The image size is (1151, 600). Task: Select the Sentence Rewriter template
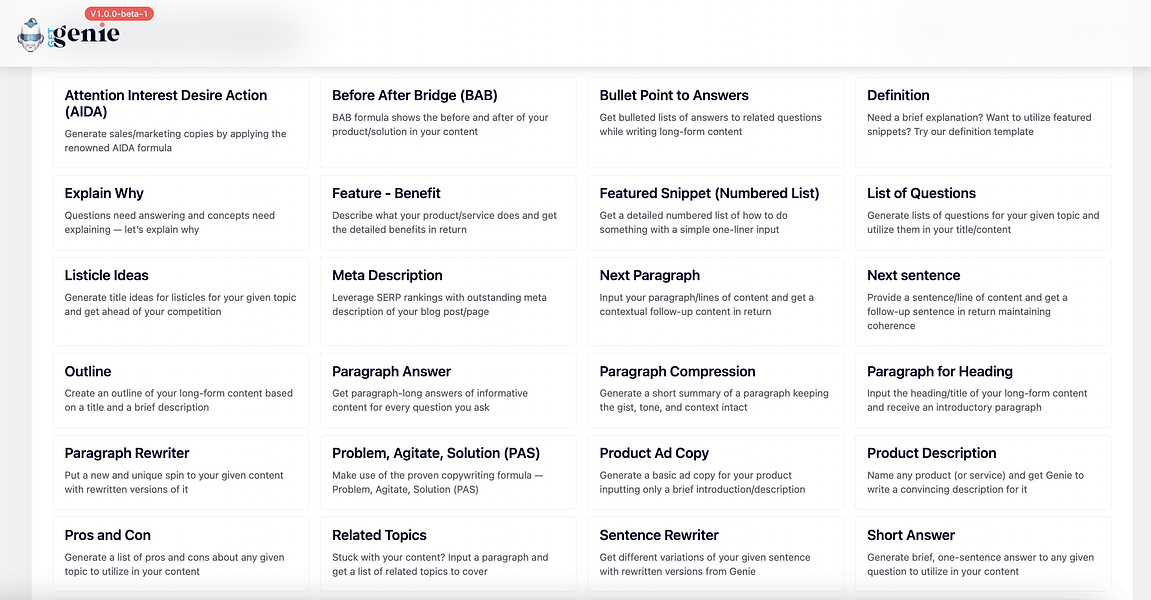716,554
